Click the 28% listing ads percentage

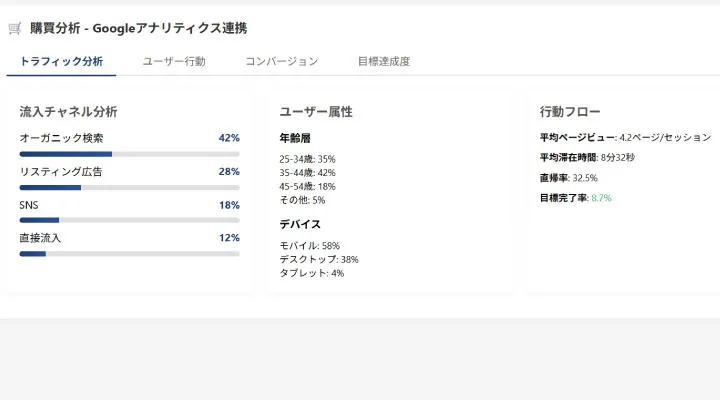coord(229,171)
